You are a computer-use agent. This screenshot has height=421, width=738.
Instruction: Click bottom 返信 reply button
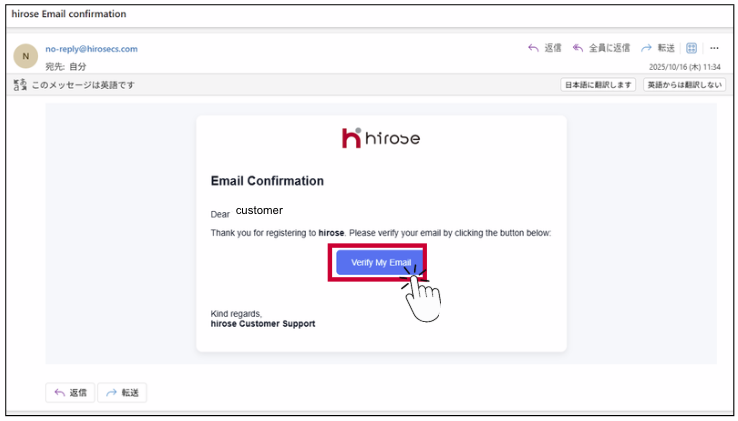[x=70, y=393]
